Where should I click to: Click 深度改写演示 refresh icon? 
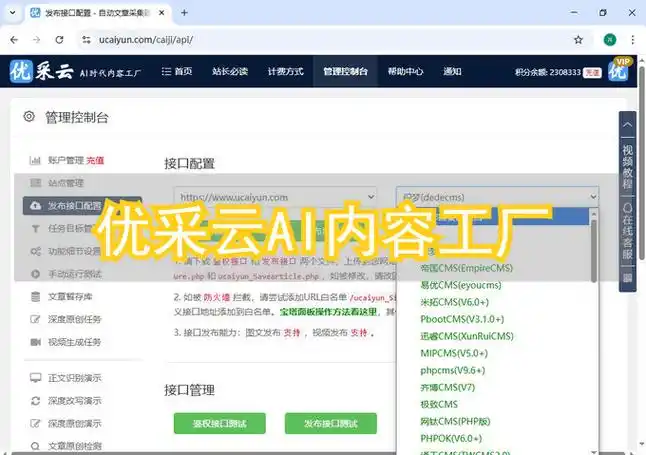[35, 401]
